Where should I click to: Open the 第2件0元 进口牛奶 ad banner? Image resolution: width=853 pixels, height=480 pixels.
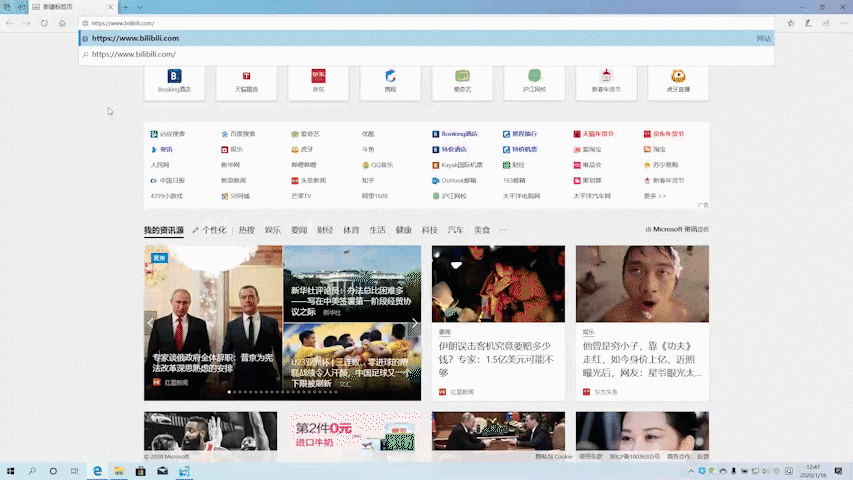(355, 433)
